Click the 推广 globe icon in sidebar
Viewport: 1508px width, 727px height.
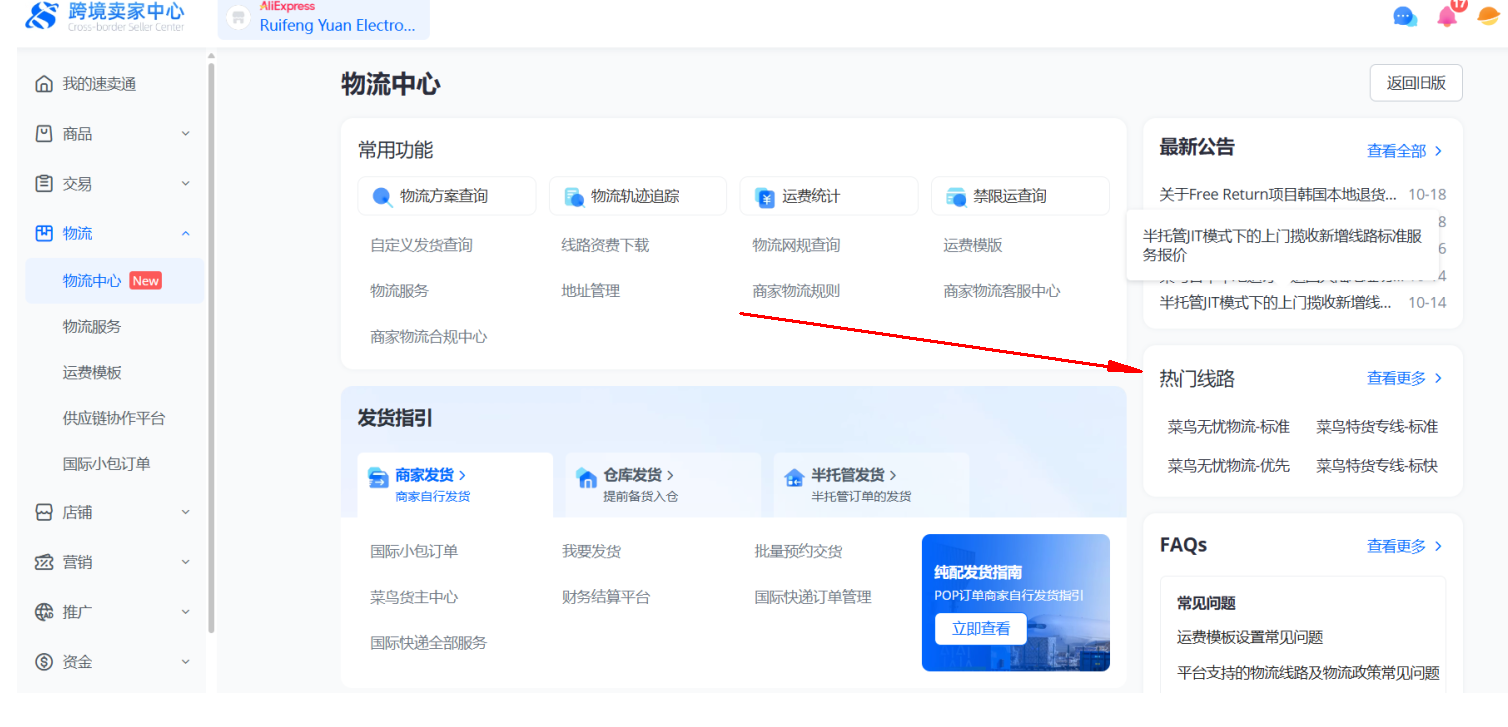tap(43, 612)
